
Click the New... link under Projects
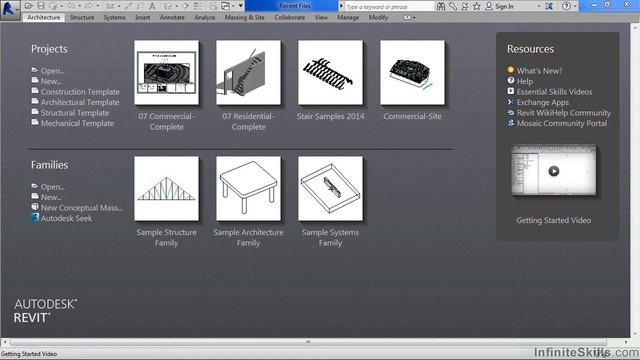(x=51, y=81)
